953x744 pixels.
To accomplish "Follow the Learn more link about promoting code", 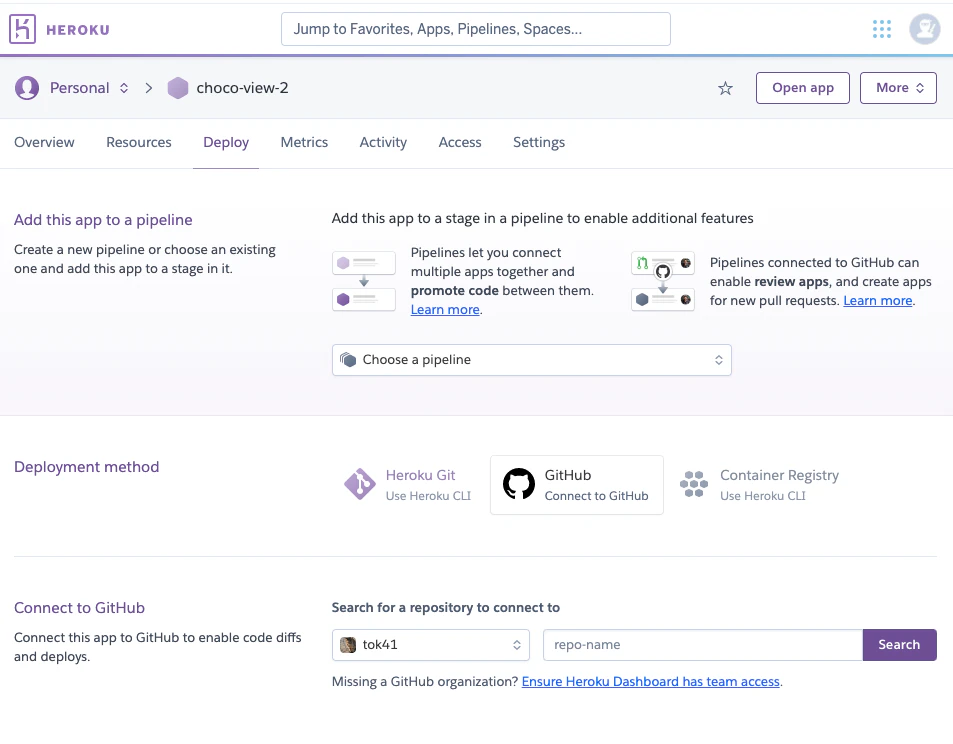I will click(445, 310).
